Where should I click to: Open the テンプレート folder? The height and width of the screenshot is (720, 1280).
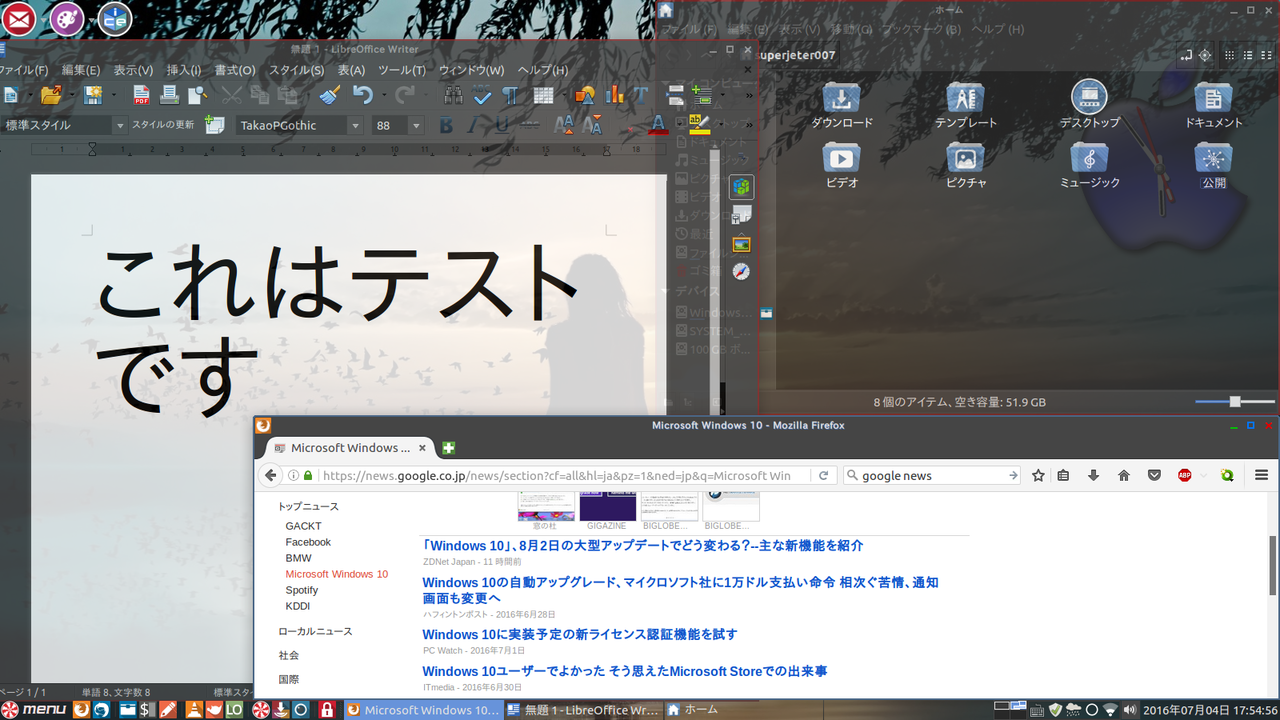(966, 106)
